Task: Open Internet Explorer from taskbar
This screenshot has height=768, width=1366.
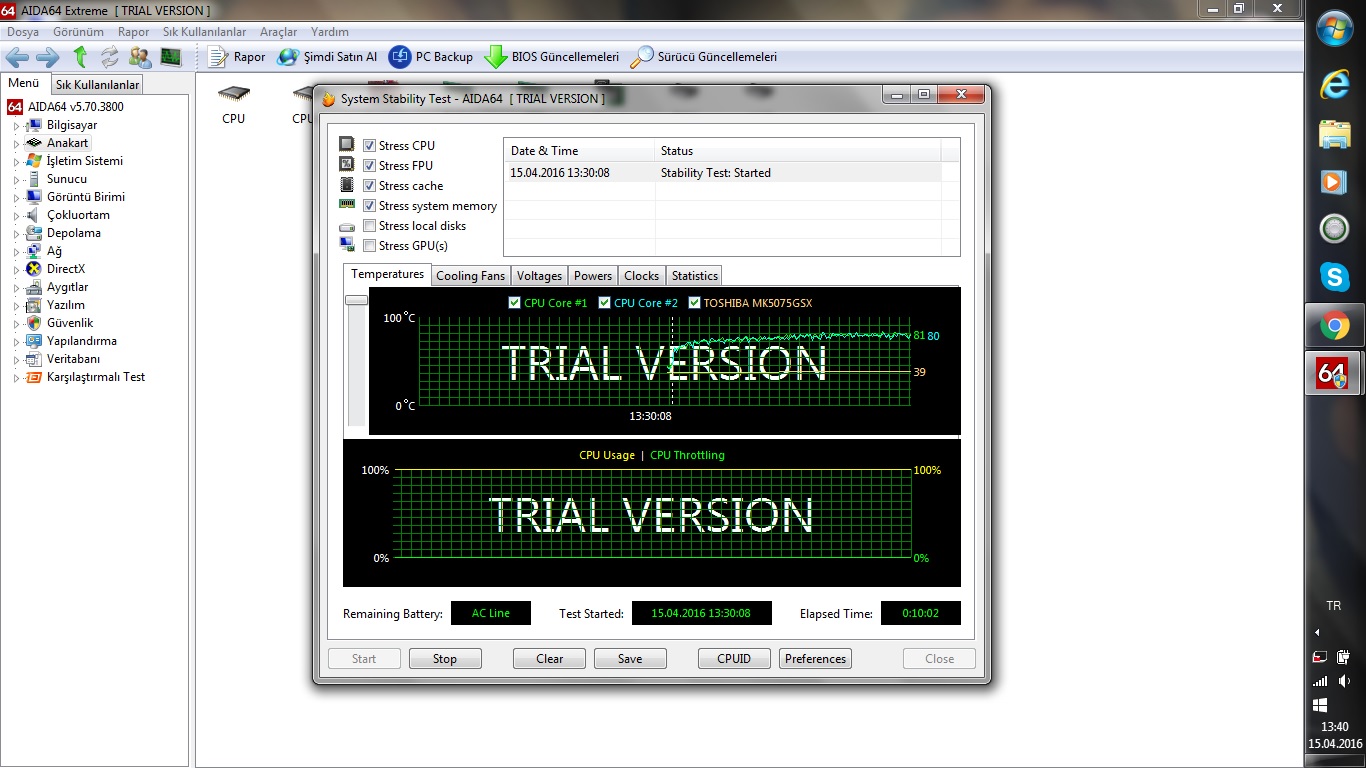Action: click(x=1335, y=85)
